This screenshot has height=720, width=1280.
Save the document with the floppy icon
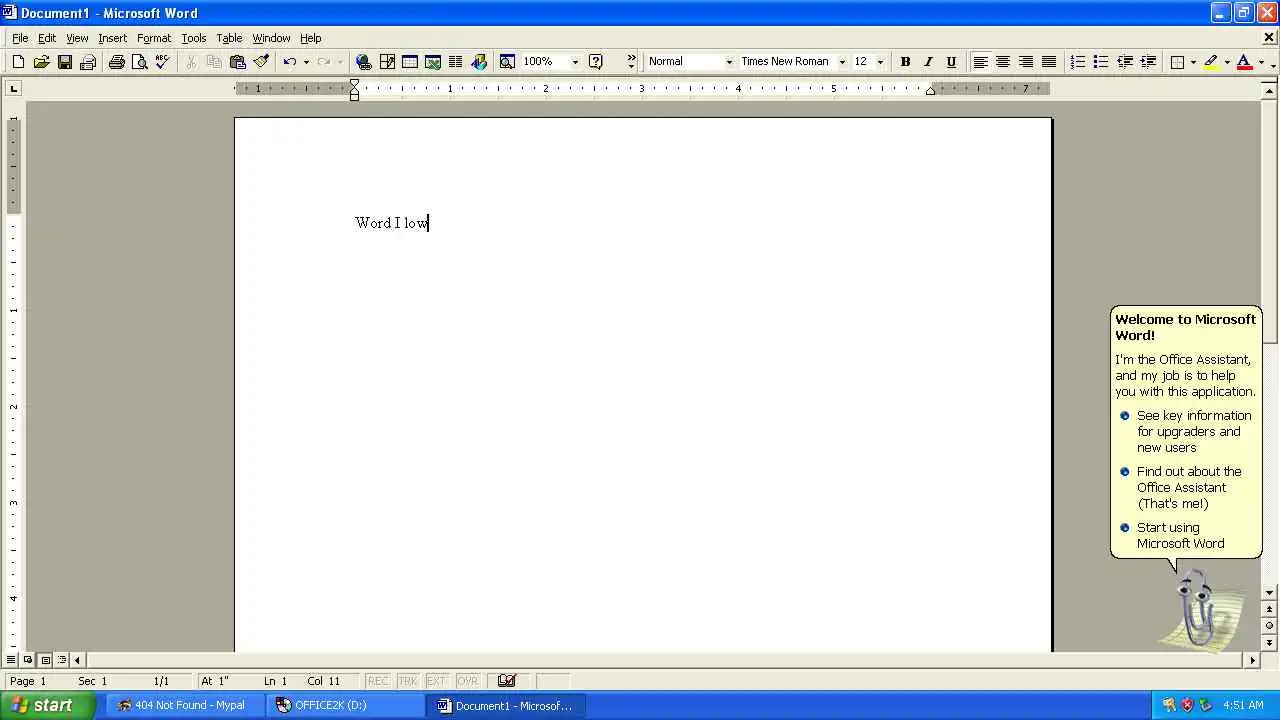[x=64, y=62]
